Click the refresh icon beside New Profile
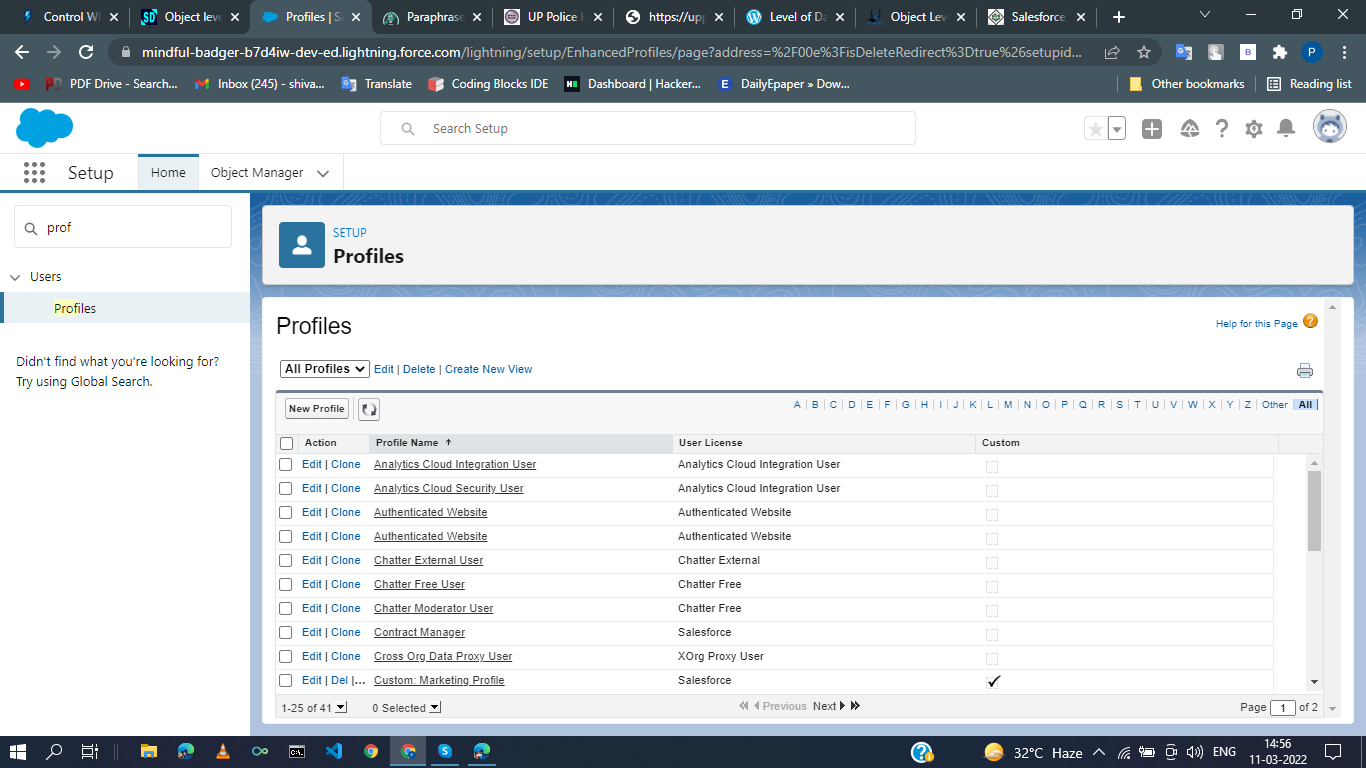Image resolution: width=1366 pixels, height=768 pixels. [369, 409]
